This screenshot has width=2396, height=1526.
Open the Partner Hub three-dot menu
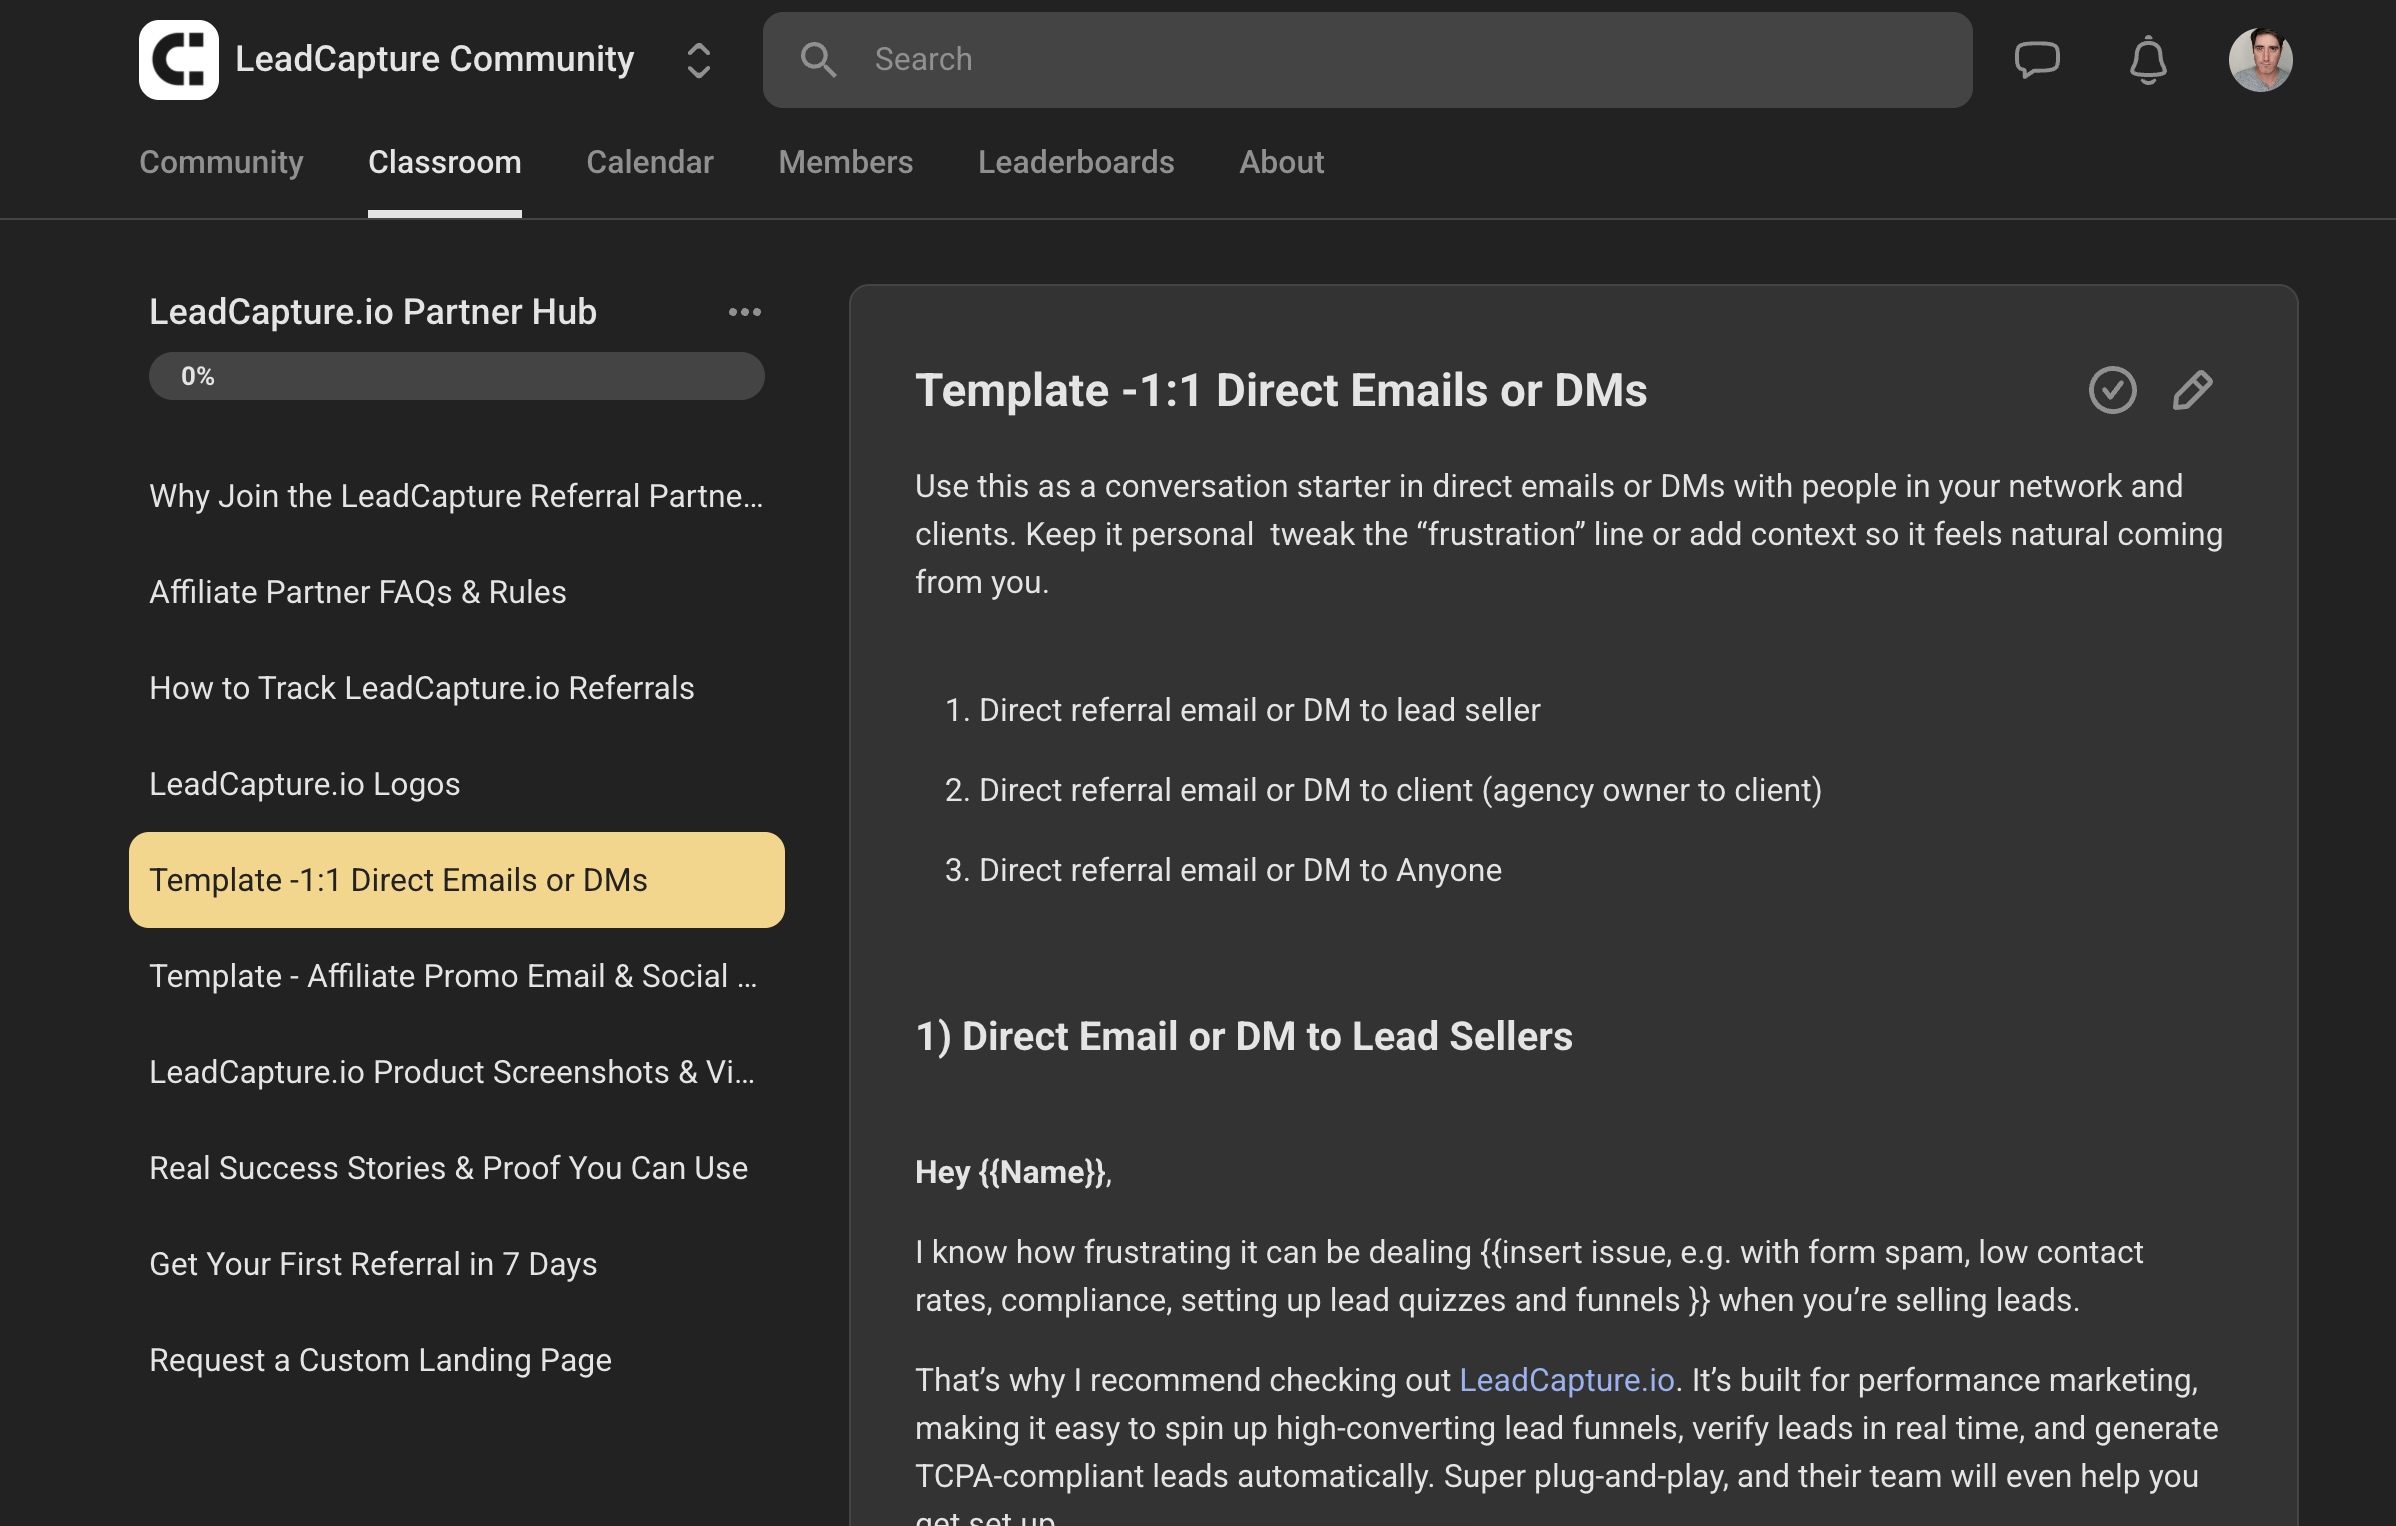click(x=745, y=312)
